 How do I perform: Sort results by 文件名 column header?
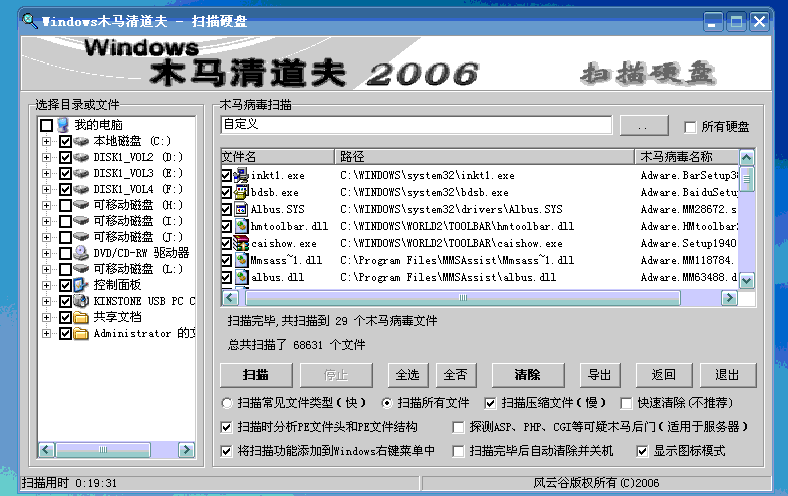(x=278, y=157)
